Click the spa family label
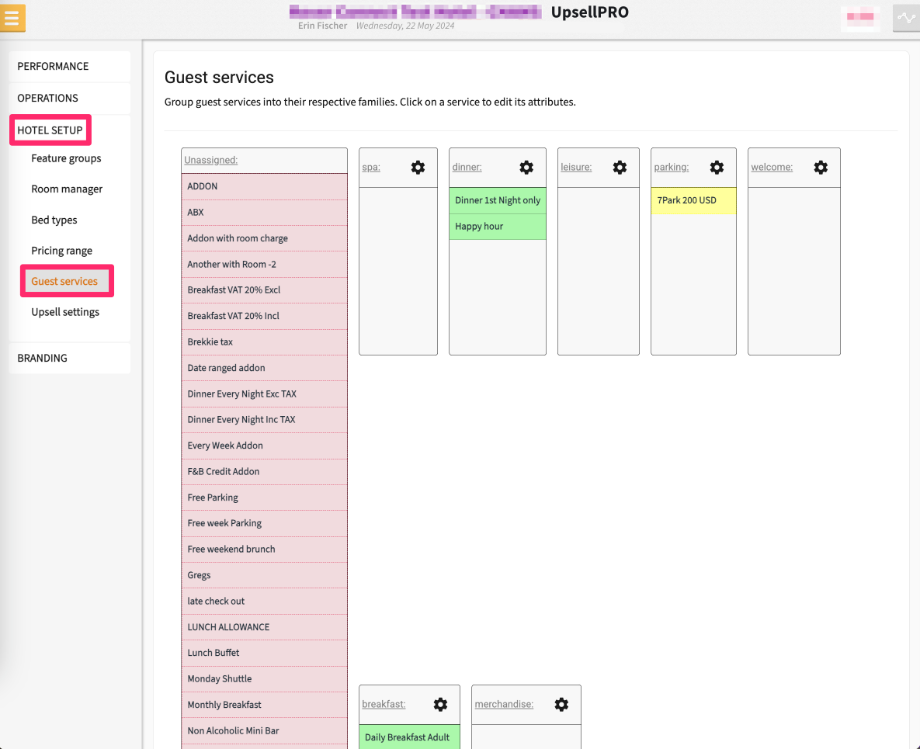 [x=371, y=167]
